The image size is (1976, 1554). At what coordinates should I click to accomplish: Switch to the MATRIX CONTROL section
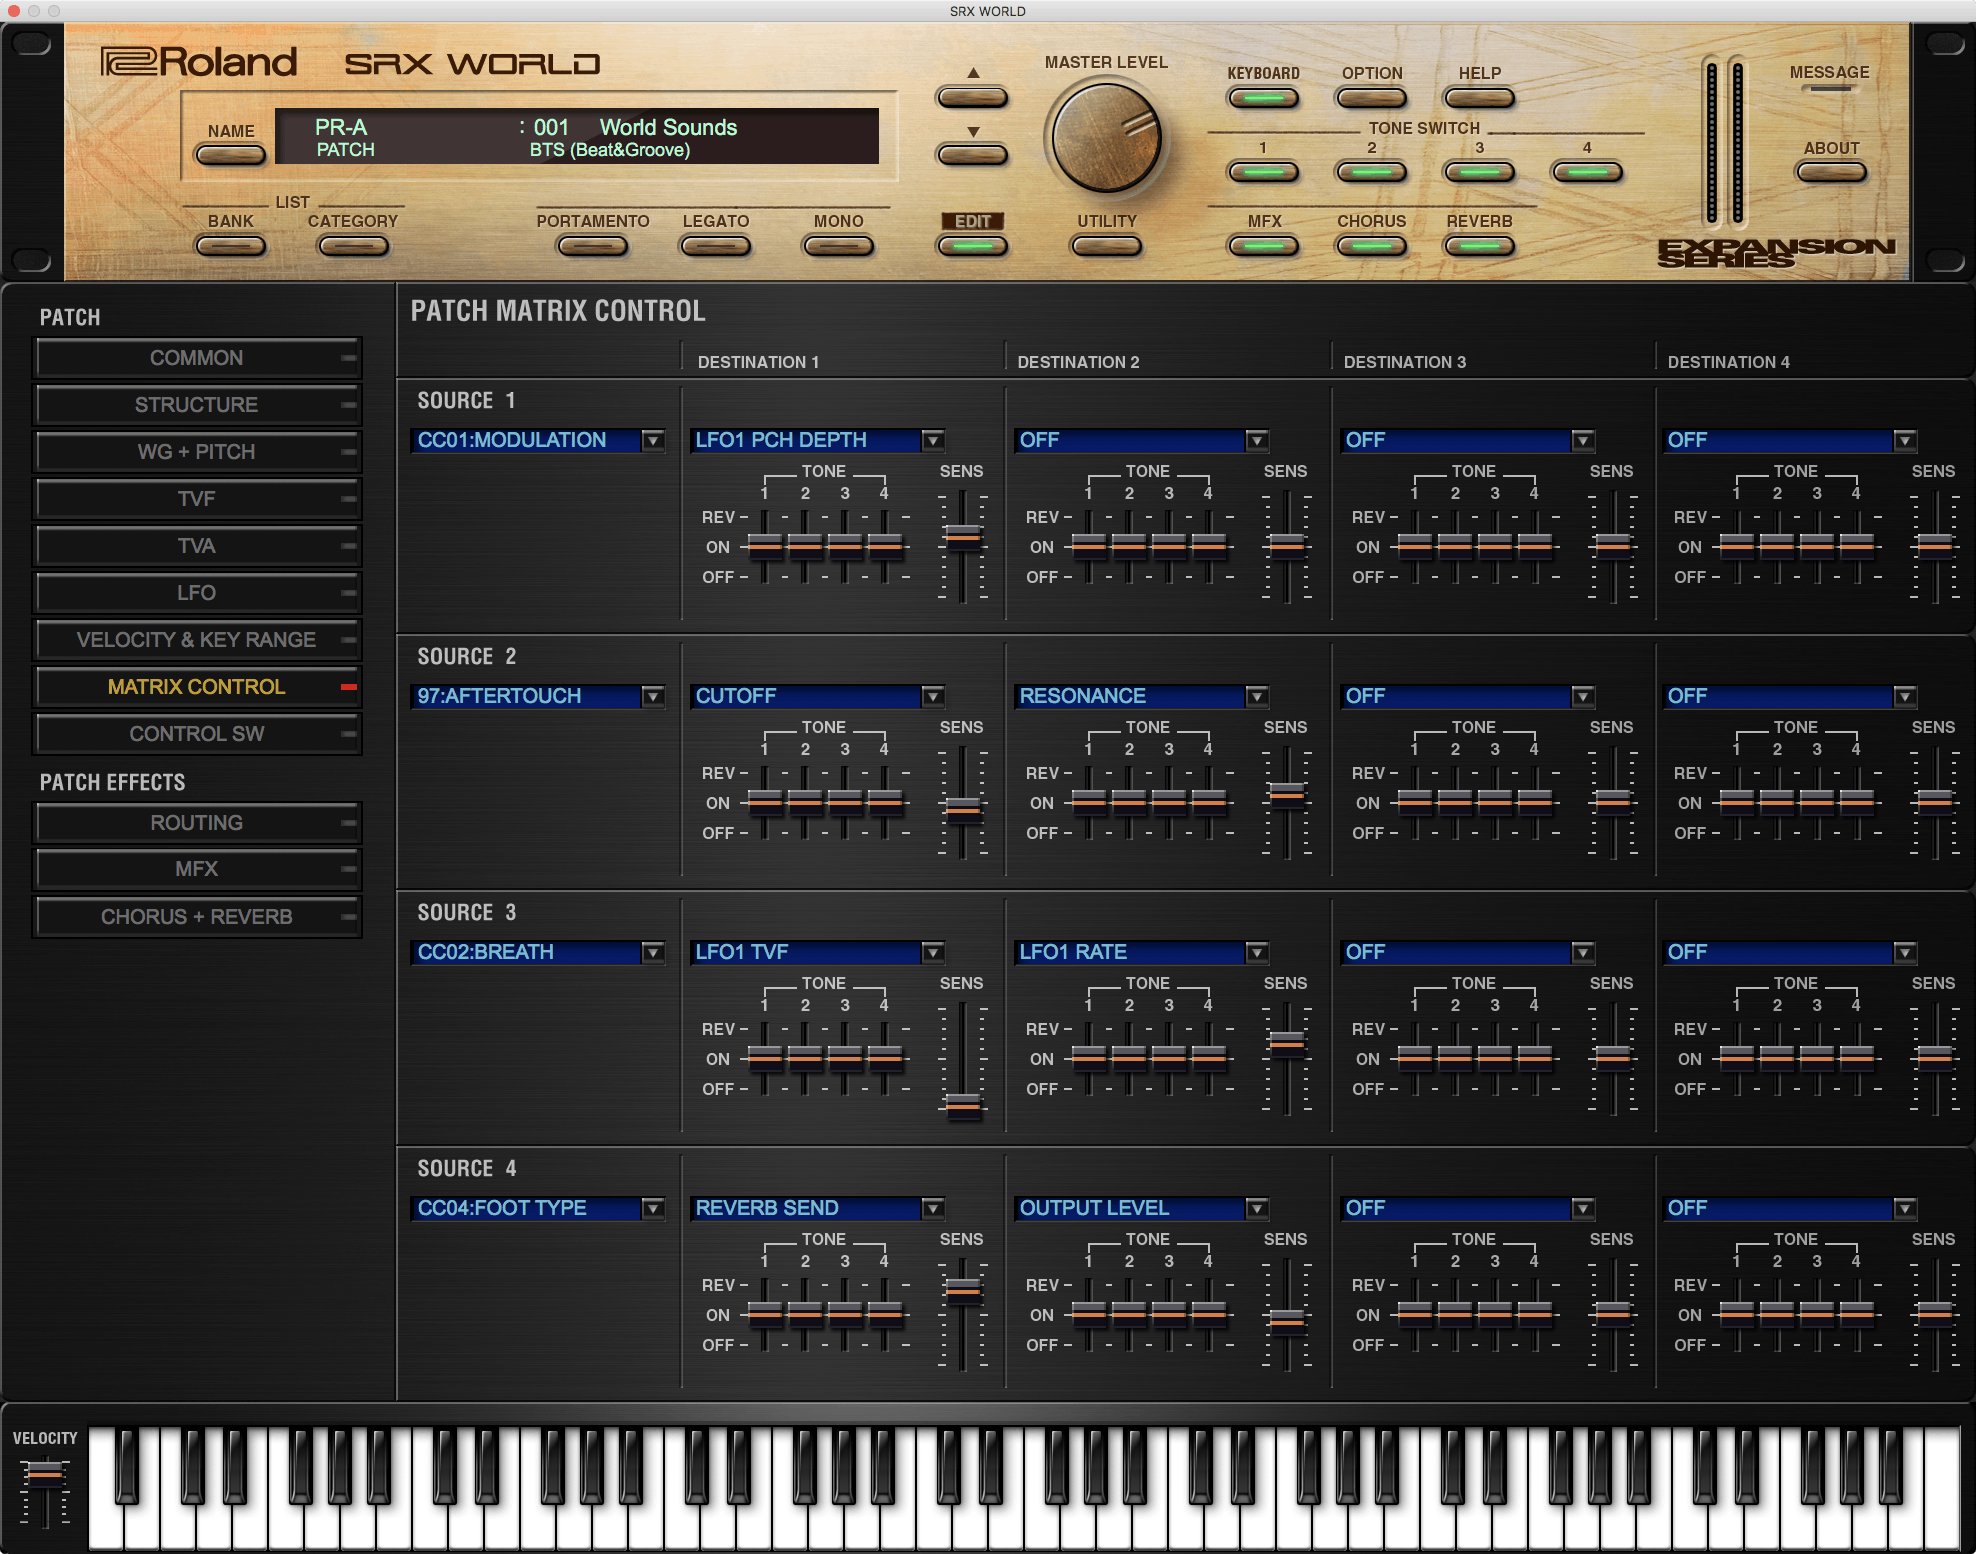click(x=197, y=687)
